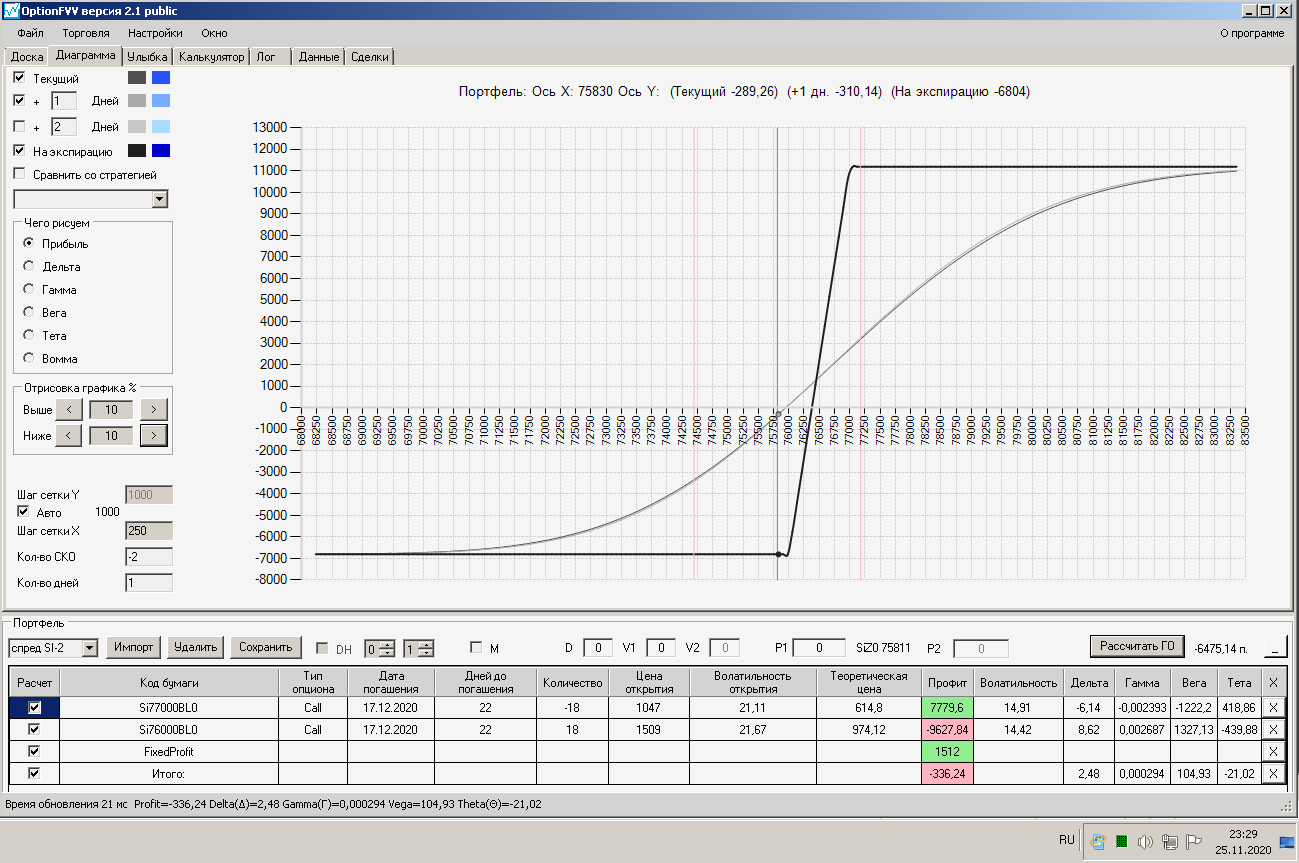Open the Настройки menu
1299x863 pixels.
tap(155, 33)
